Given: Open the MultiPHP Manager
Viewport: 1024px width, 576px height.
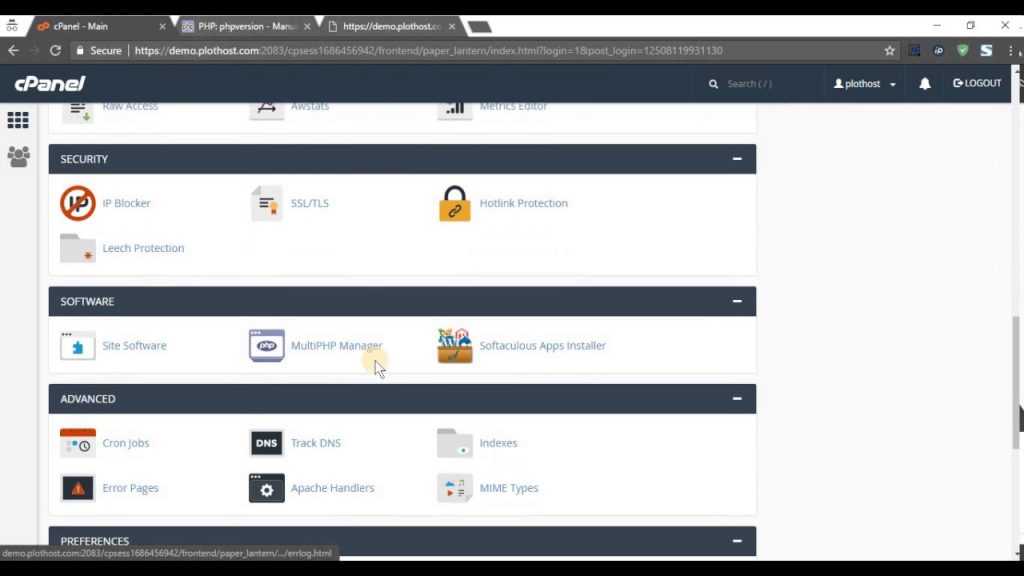Looking at the screenshot, I should pos(336,345).
